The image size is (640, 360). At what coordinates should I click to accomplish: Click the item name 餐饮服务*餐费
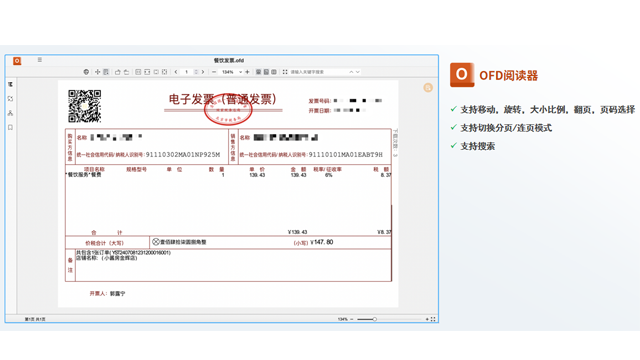coord(84,175)
